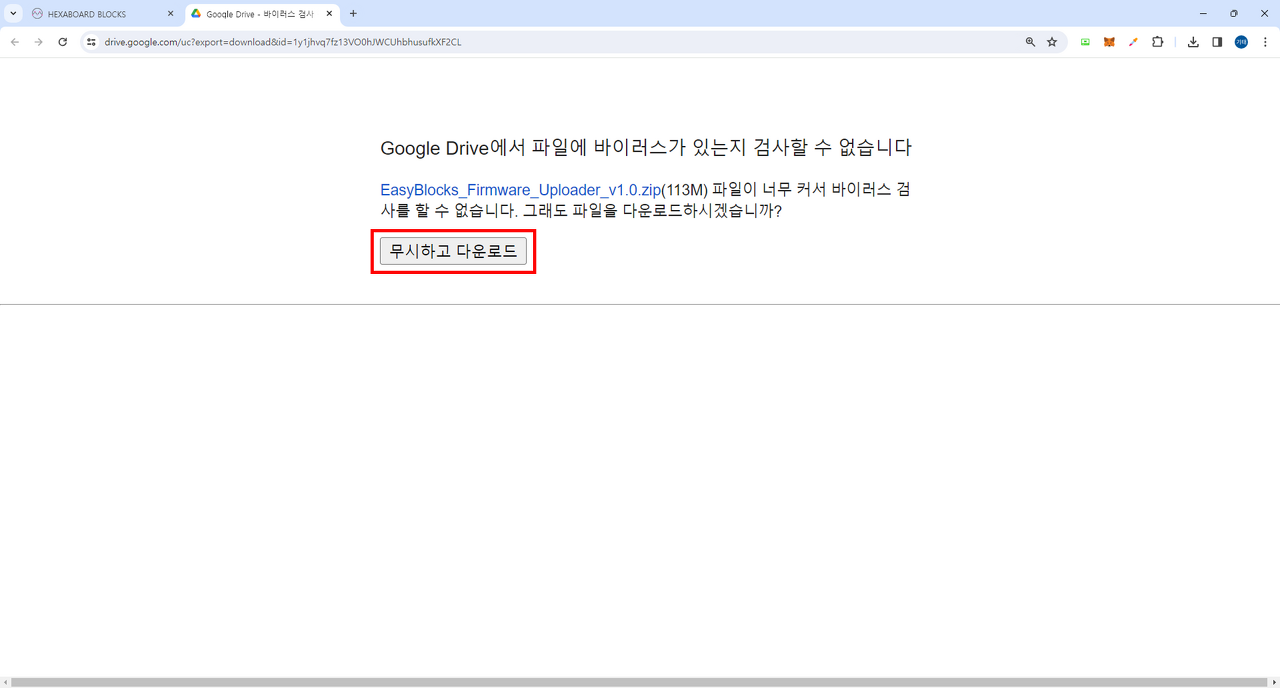1280x688 pixels.
Task: Expand the tab search dropdown arrow
Action: click(x=13, y=14)
